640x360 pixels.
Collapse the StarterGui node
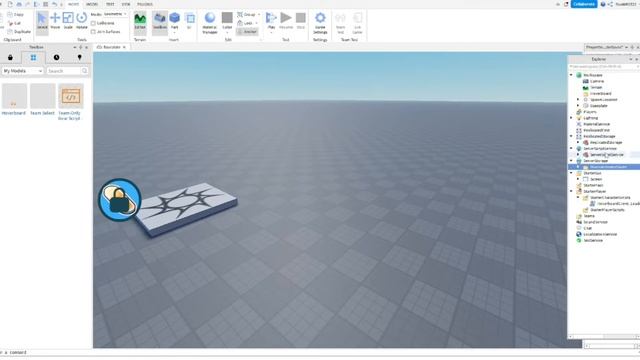(571, 173)
